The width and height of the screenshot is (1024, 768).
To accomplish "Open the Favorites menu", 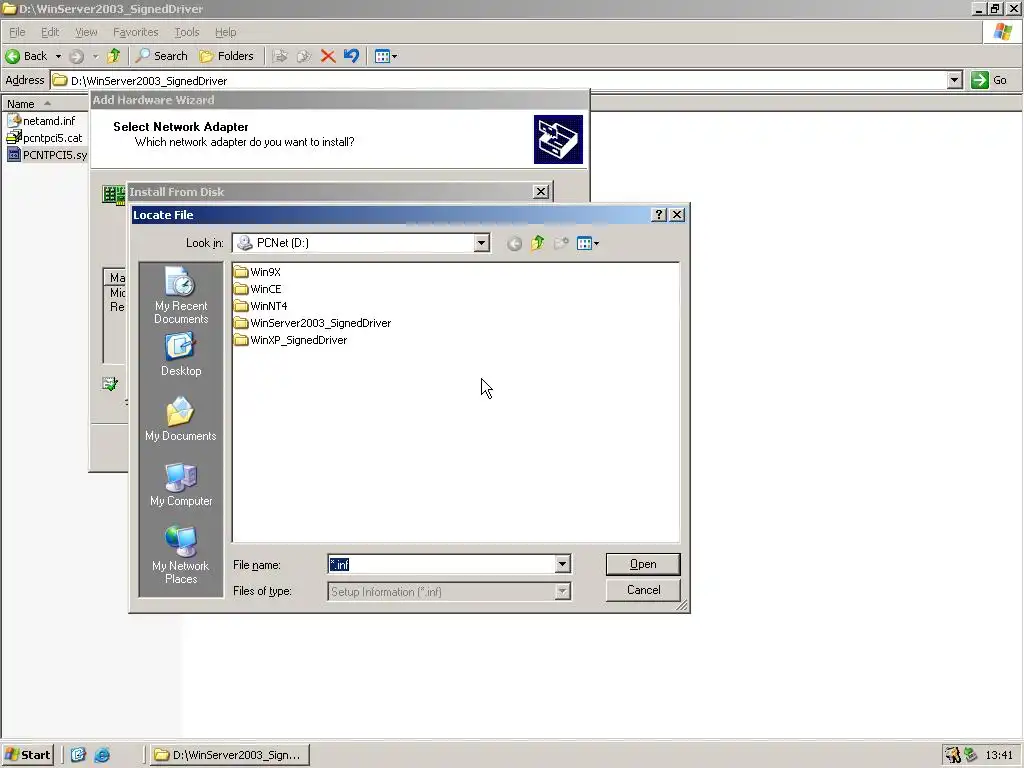I will pyautogui.click(x=135, y=32).
